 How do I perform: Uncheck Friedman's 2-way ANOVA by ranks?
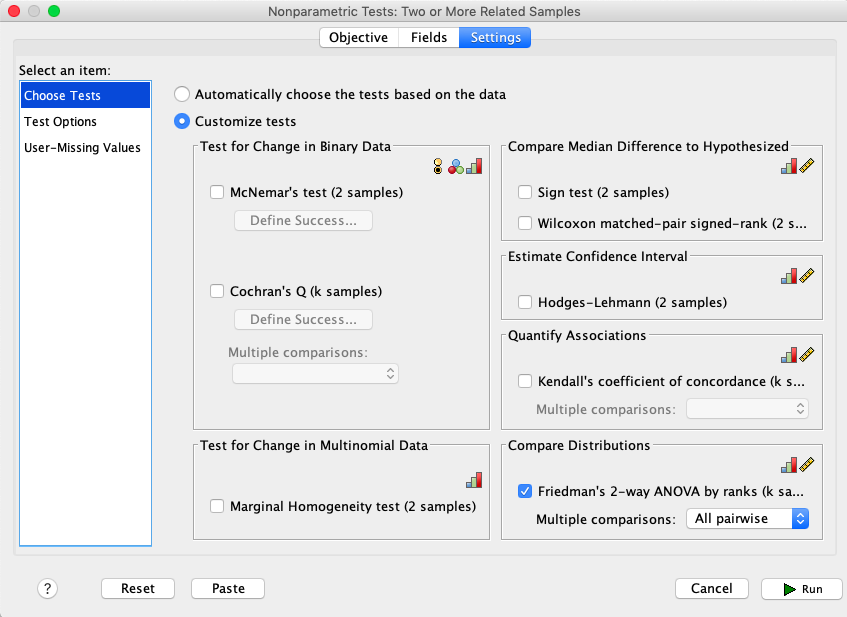525,491
